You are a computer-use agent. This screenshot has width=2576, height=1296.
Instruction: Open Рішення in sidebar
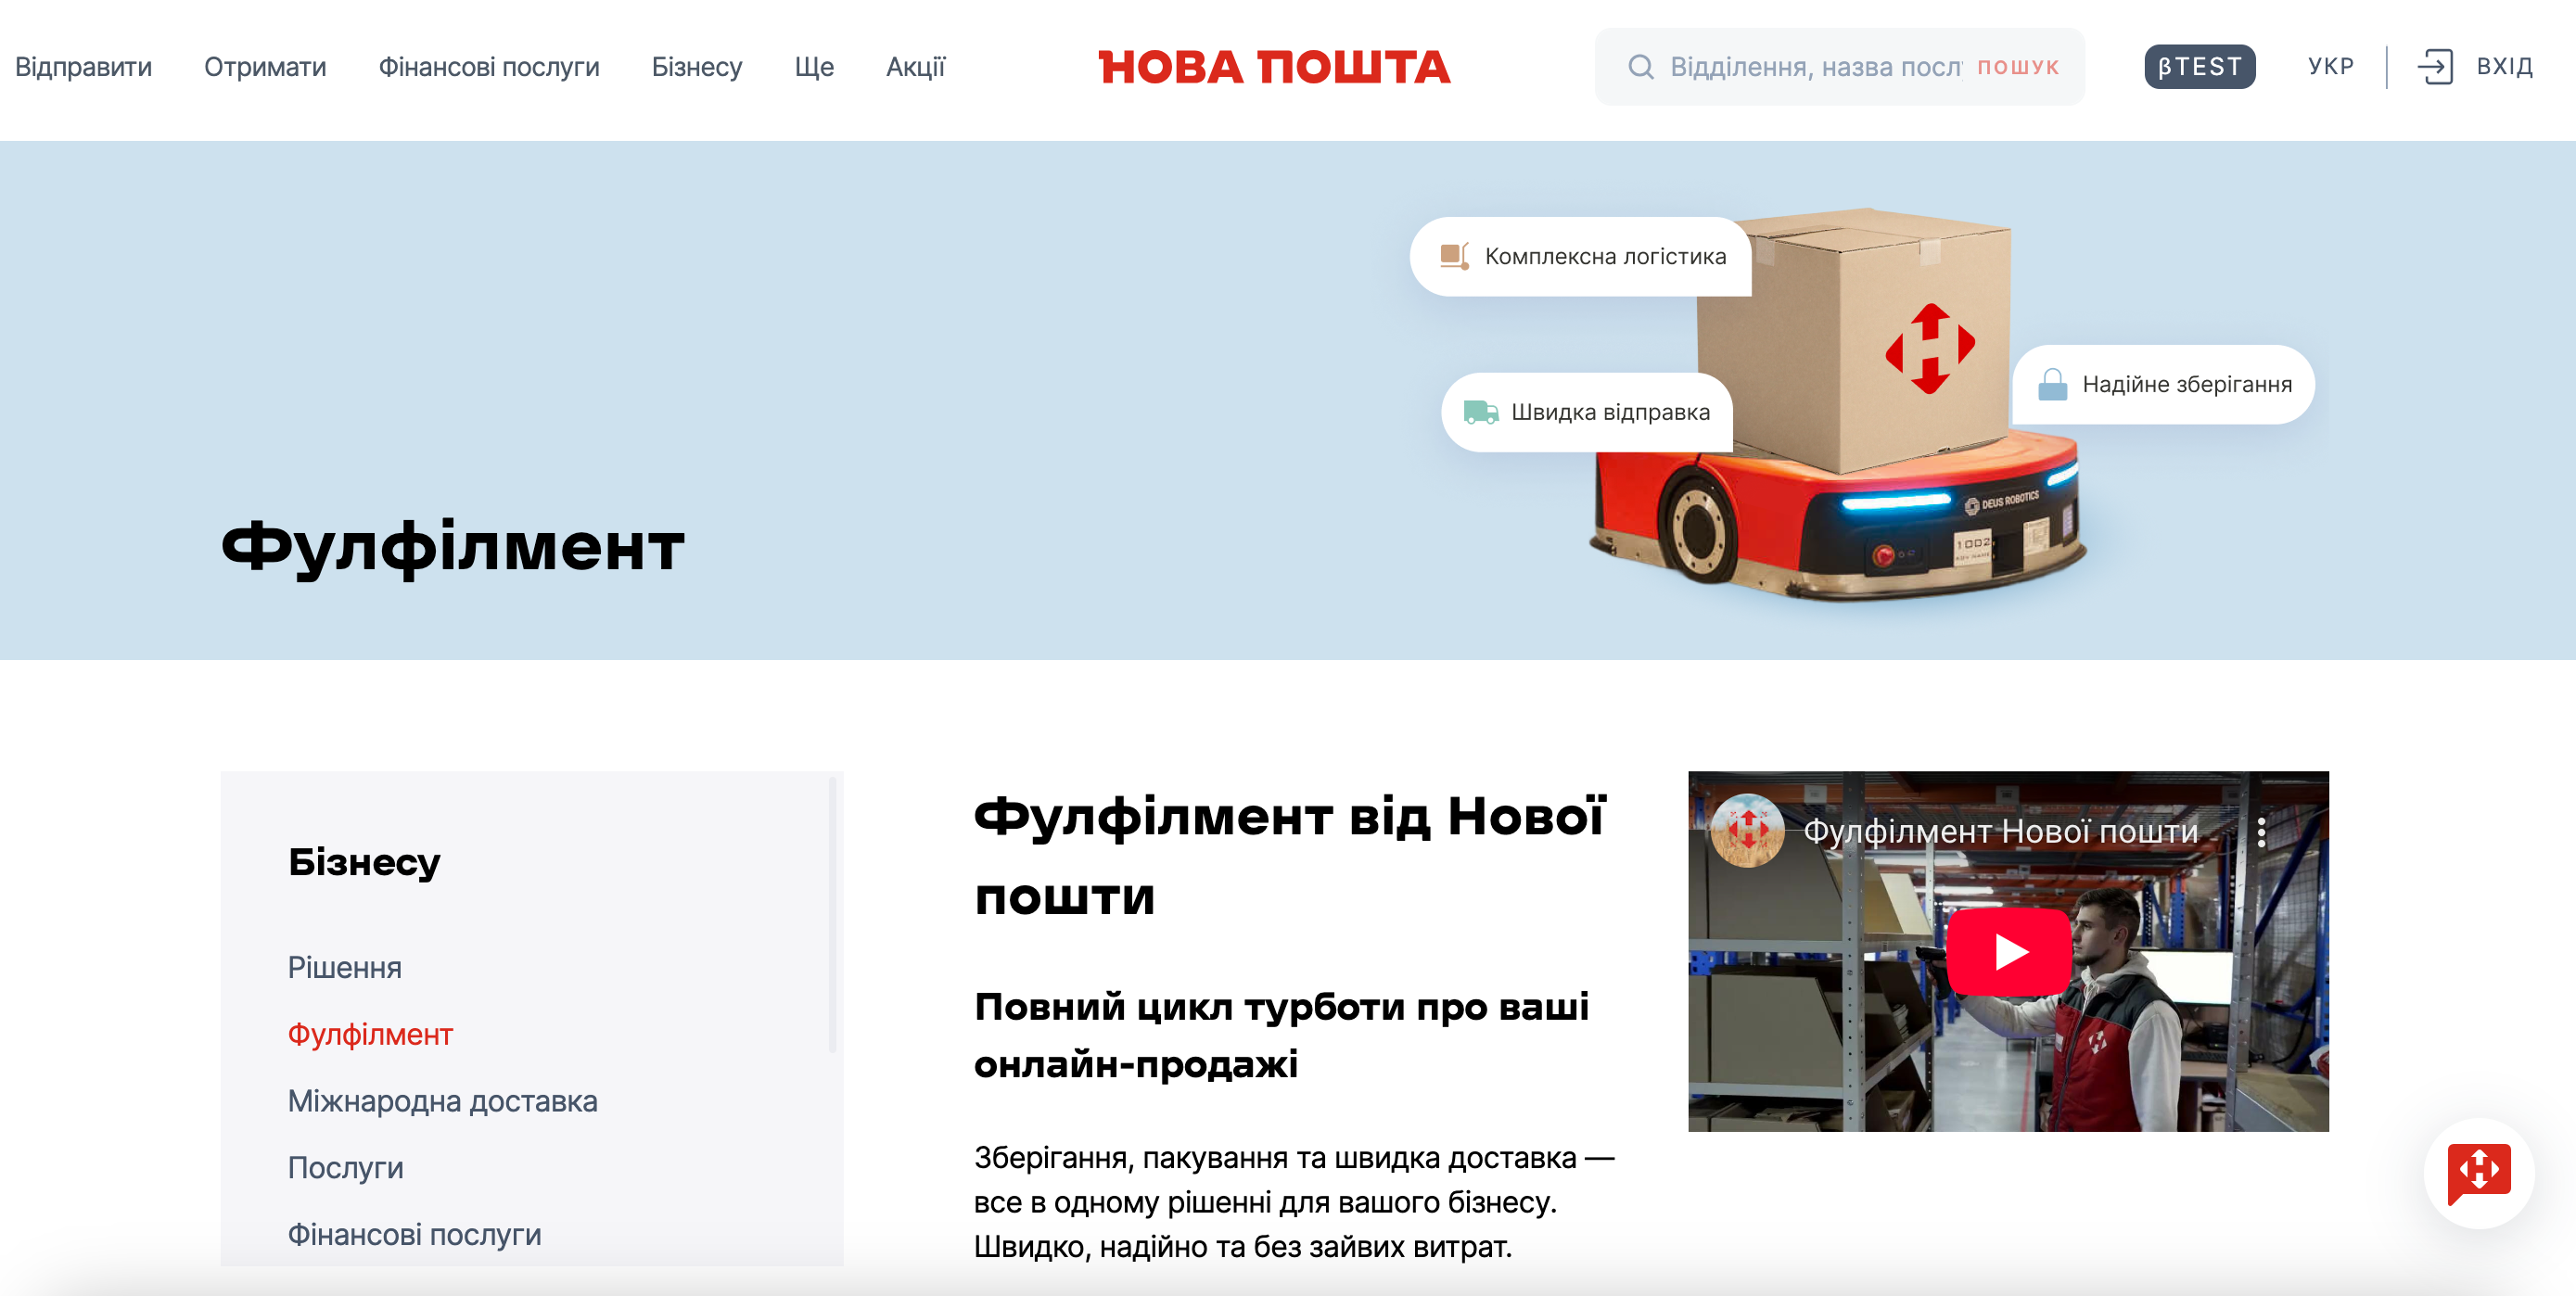(345, 967)
